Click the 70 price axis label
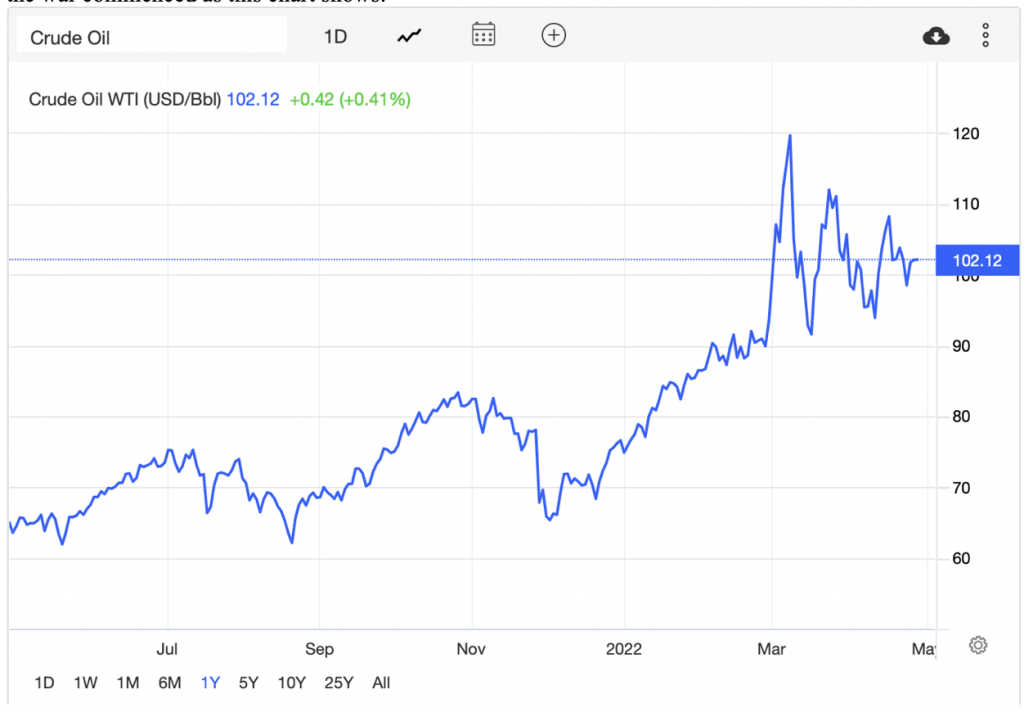The width and height of the screenshot is (1024, 712). pos(961,488)
